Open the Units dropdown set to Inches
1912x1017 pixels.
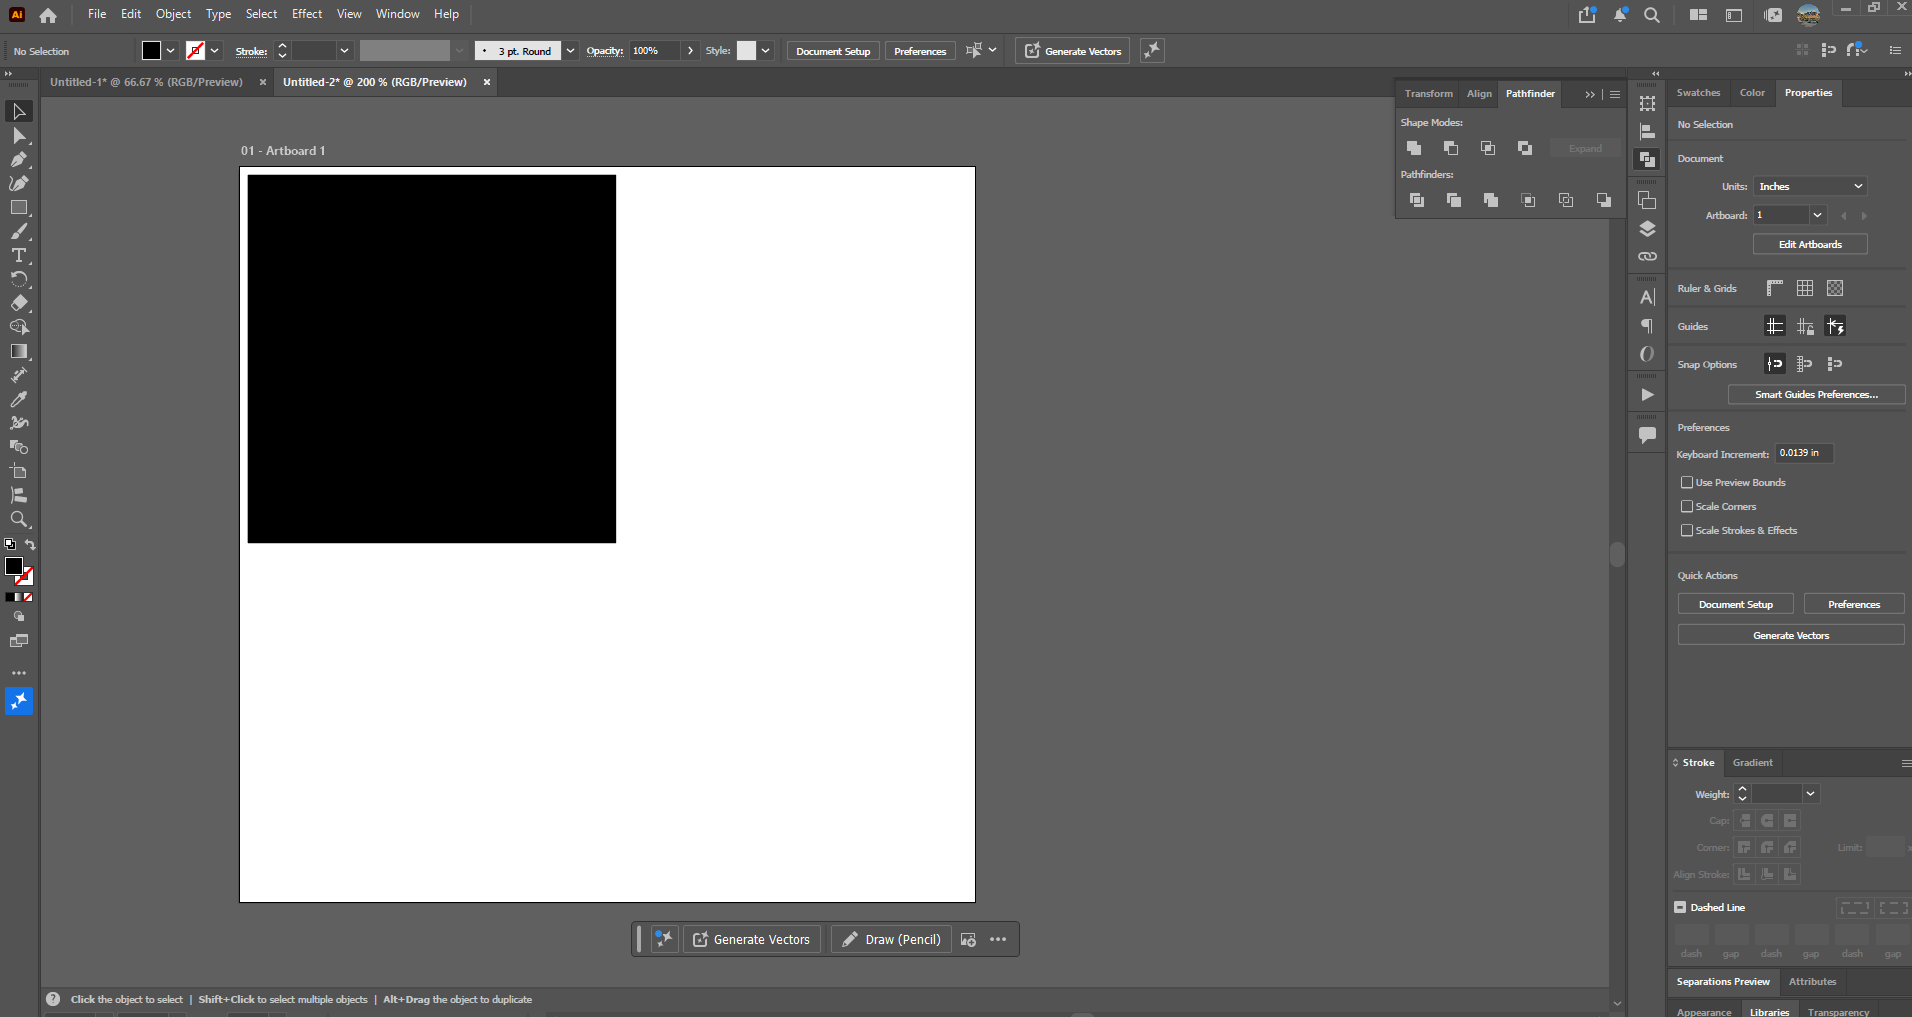[1811, 186]
